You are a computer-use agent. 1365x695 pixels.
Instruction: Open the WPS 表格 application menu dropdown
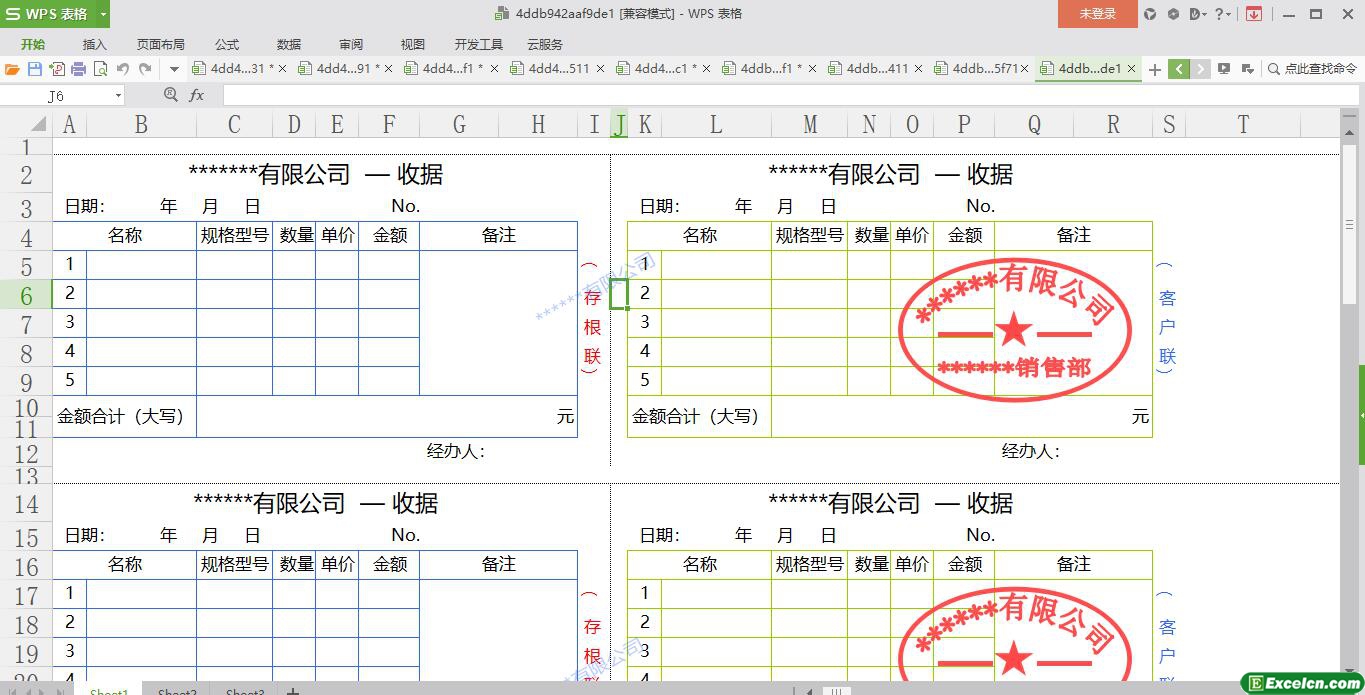pyautogui.click(x=103, y=14)
